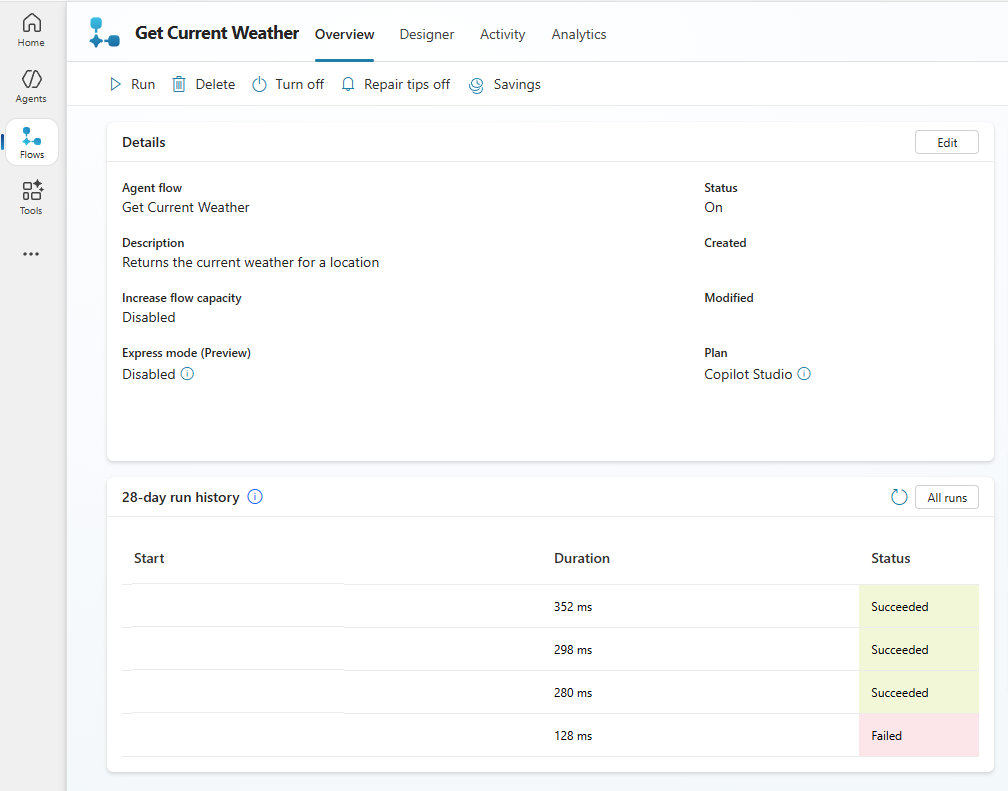Click 'Disabled' under Express mode (Preview)
1008x791 pixels.
click(148, 374)
